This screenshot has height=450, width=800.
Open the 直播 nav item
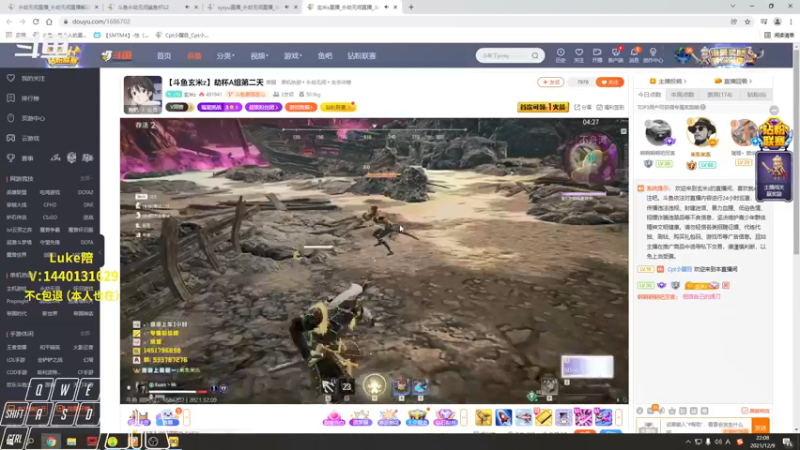click(194, 56)
